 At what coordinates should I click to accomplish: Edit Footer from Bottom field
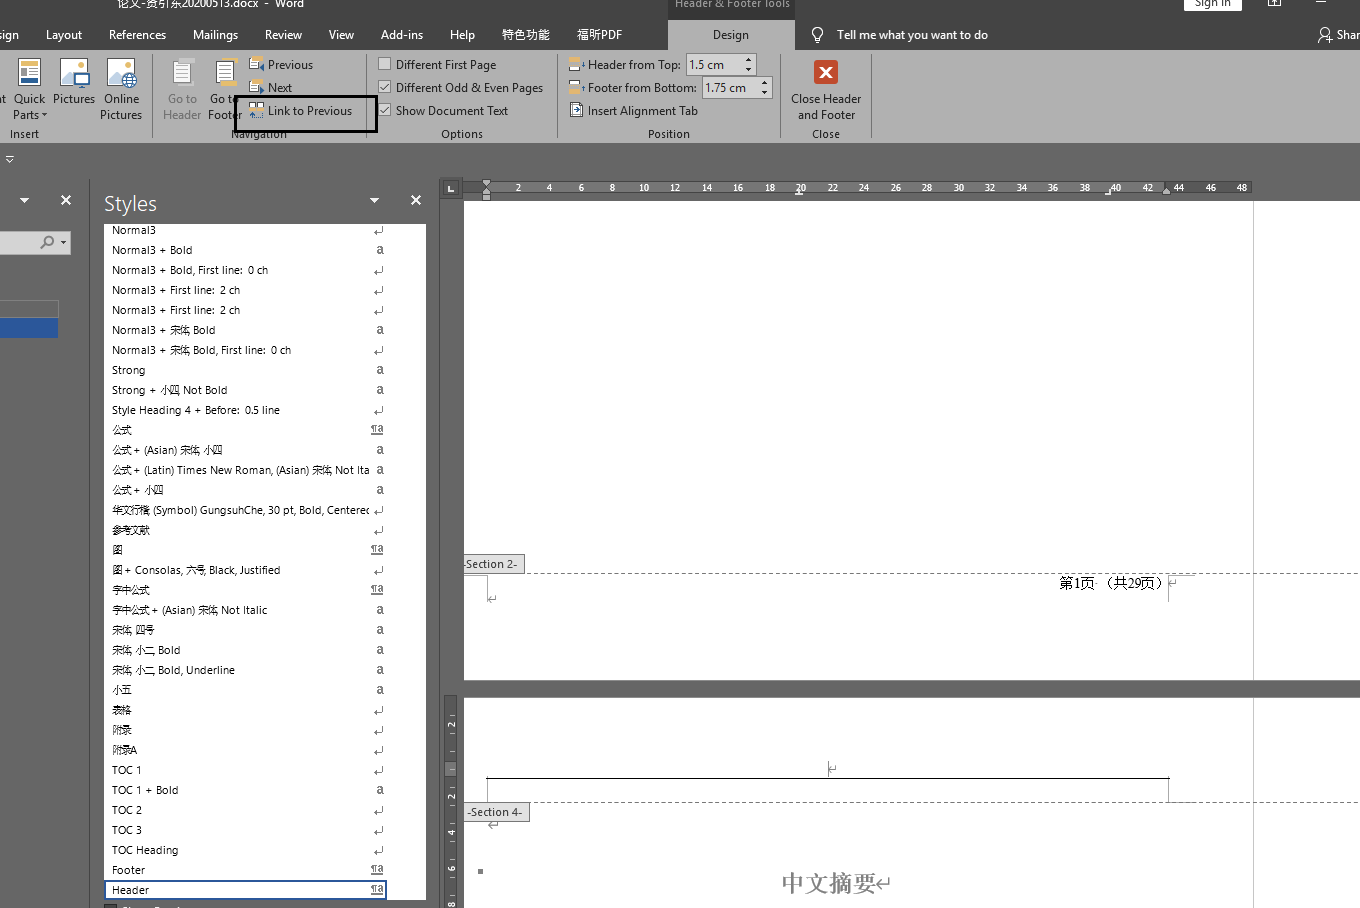coord(730,88)
